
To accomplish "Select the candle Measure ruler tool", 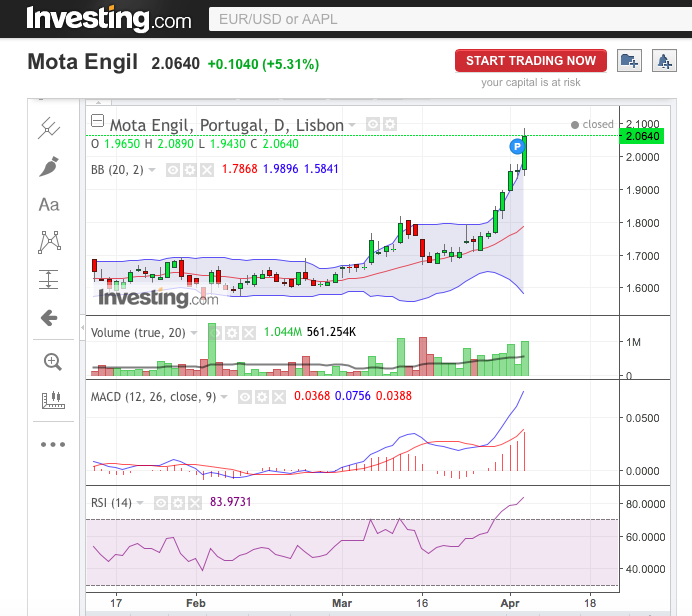I will tap(53, 400).
